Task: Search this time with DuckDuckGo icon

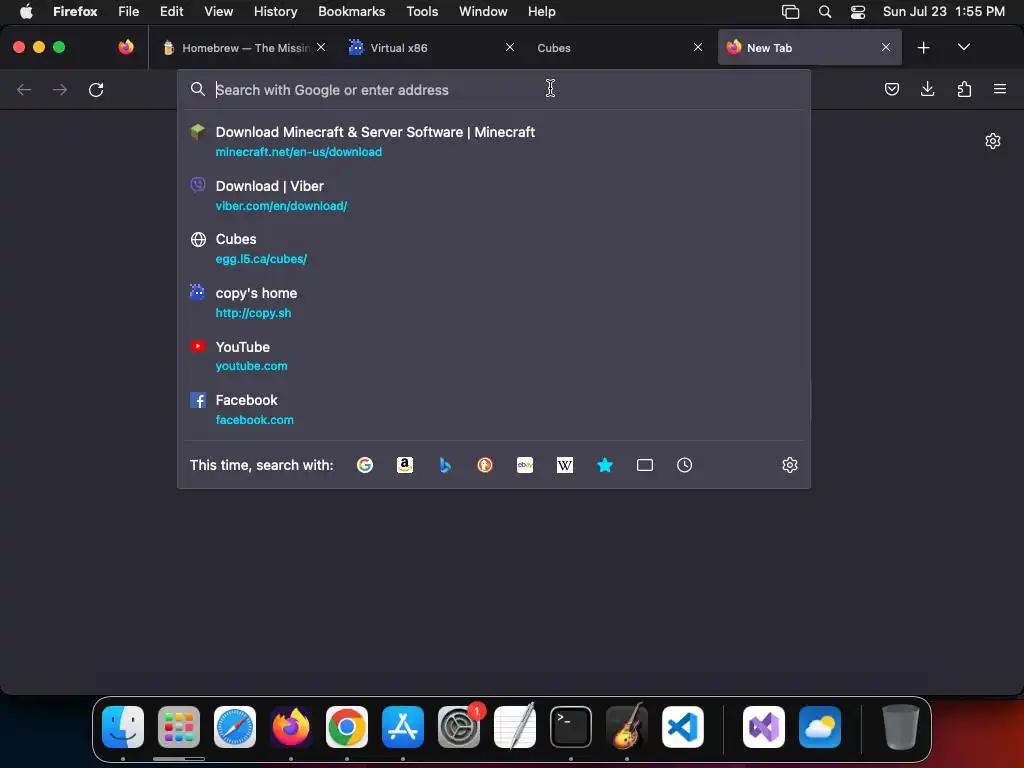Action: [x=485, y=465]
